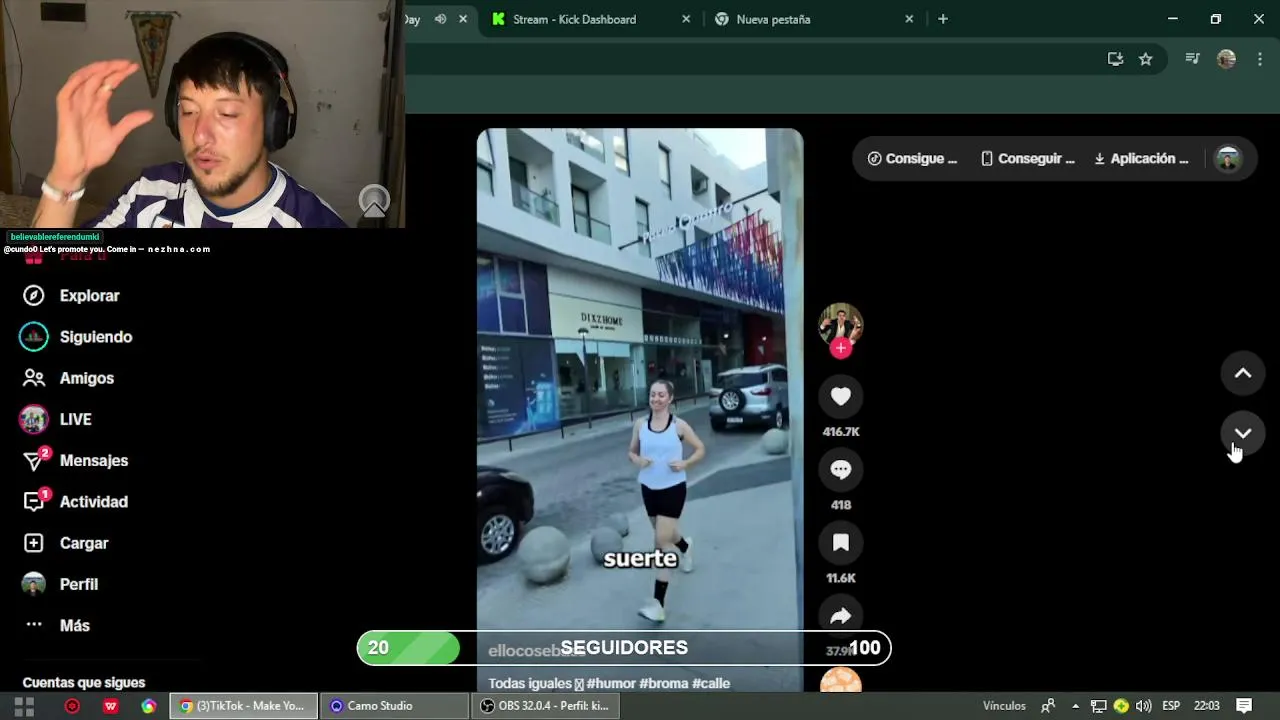The image size is (1280, 720).
Task: Go to Amigos section
Action: [68, 378]
